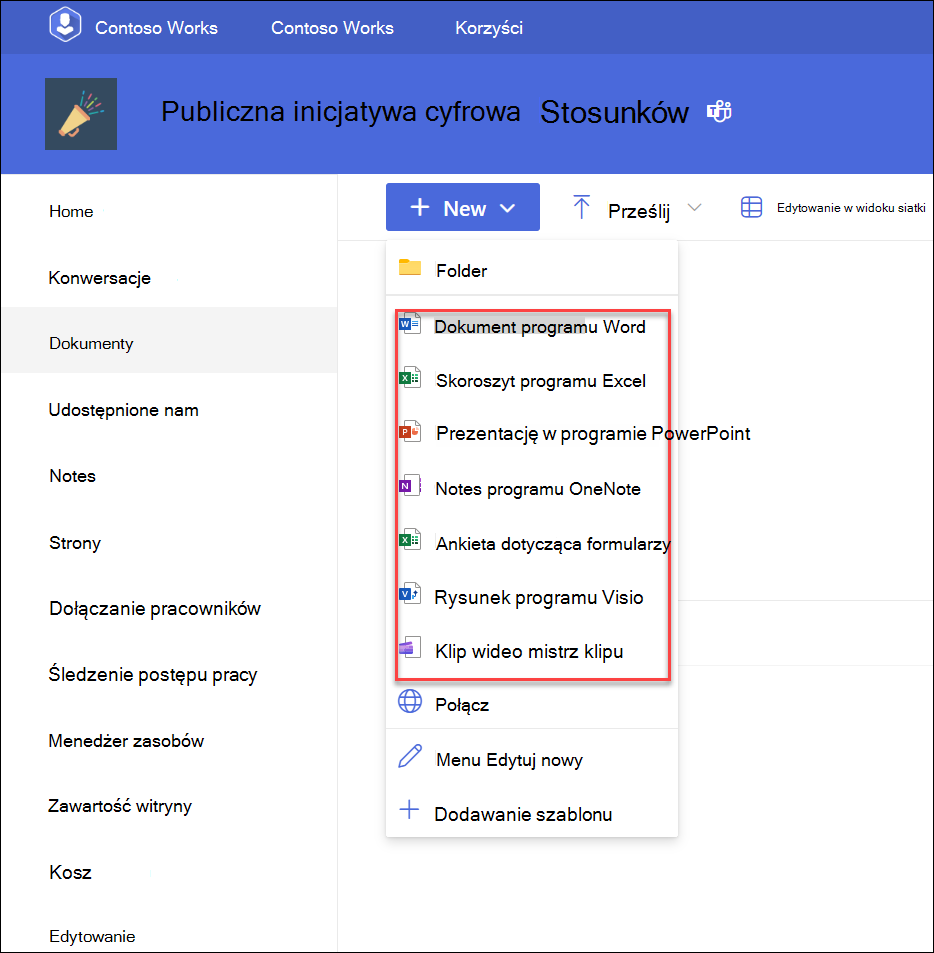Click the pencil icon for Menu Edytuj nowy
This screenshot has width=934, height=953.
click(x=410, y=755)
